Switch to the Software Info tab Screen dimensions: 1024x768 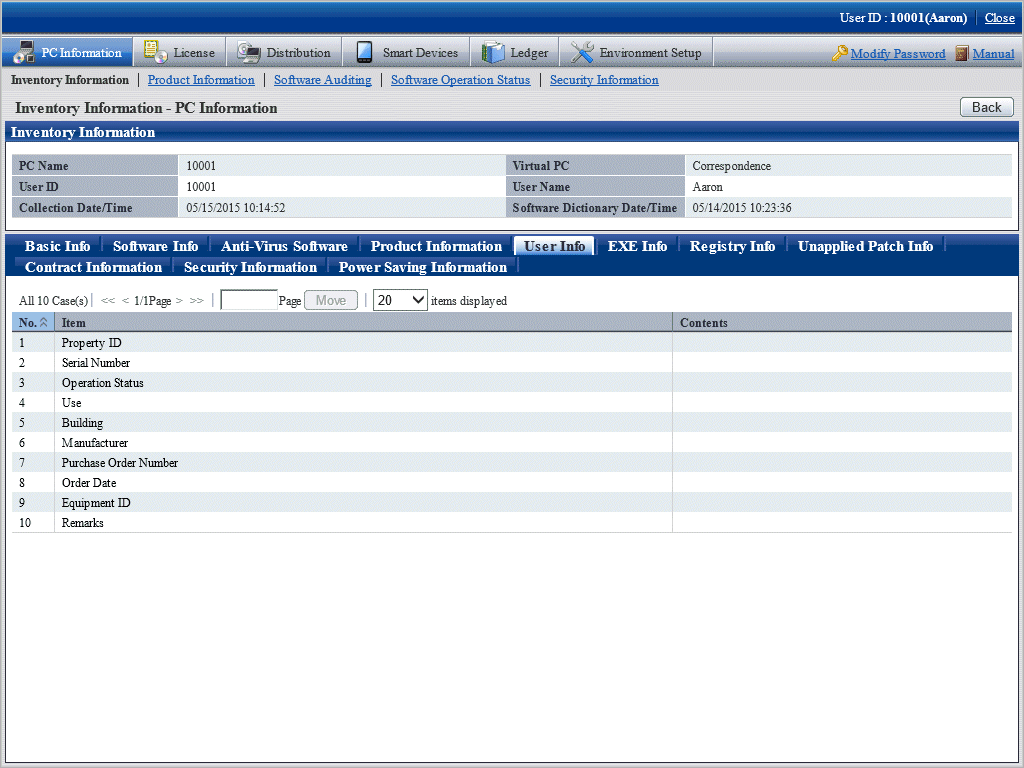(155, 246)
